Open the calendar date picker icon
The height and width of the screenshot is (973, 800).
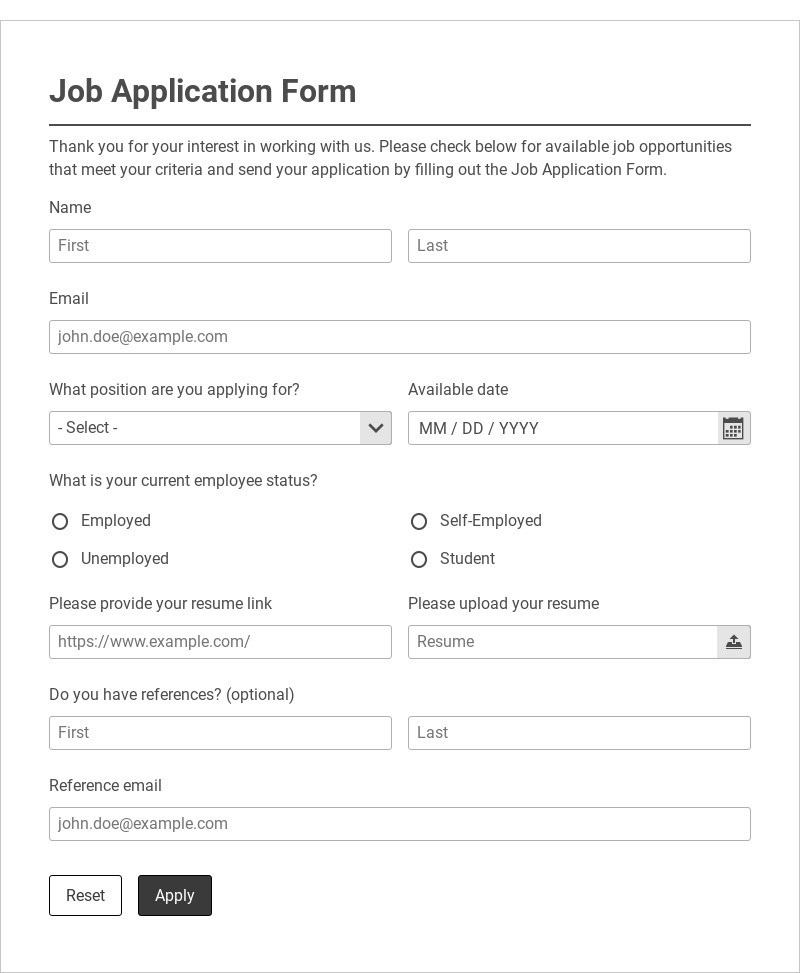(733, 428)
